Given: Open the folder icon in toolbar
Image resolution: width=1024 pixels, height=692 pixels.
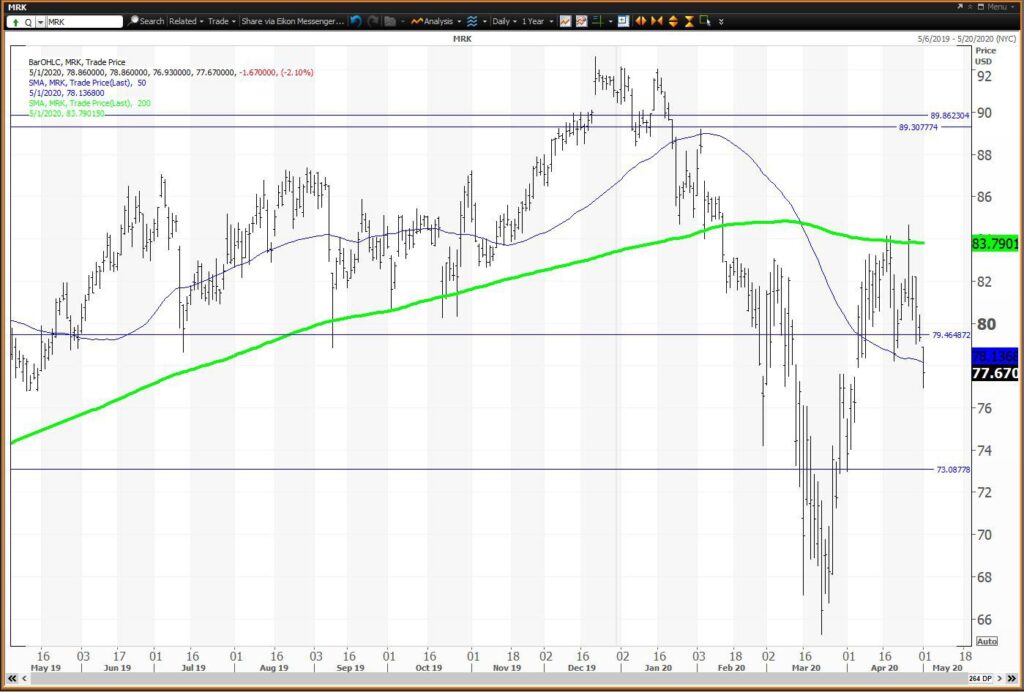Looking at the screenshot, I should click(x=391, y=22).
